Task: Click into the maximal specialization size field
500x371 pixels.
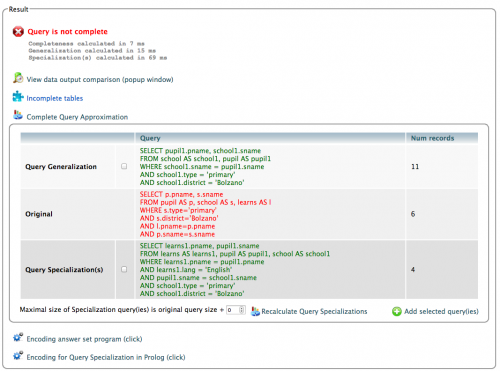Action: (x=233, y=310)
